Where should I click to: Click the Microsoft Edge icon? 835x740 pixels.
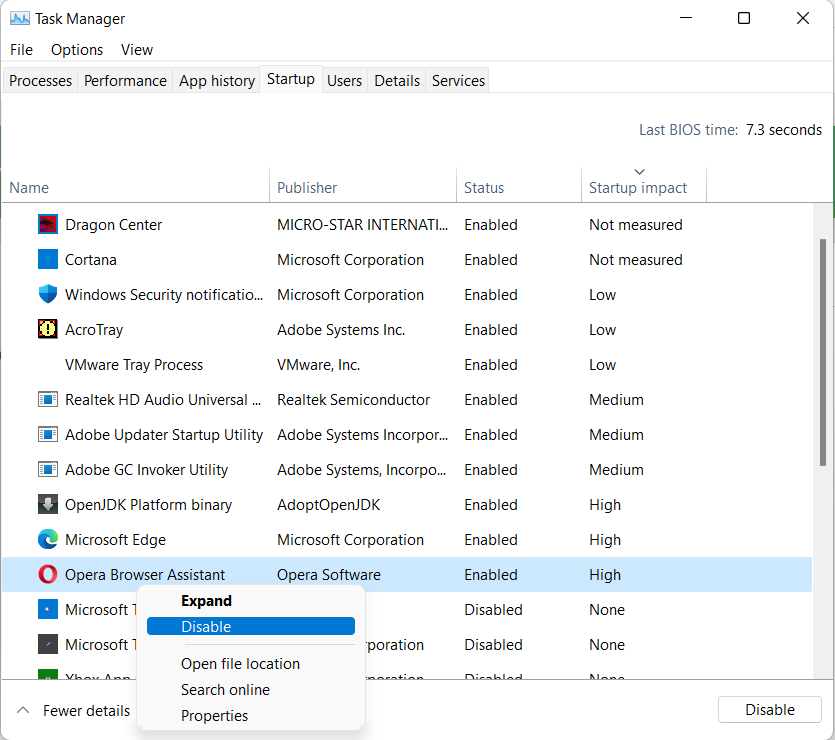48,539
